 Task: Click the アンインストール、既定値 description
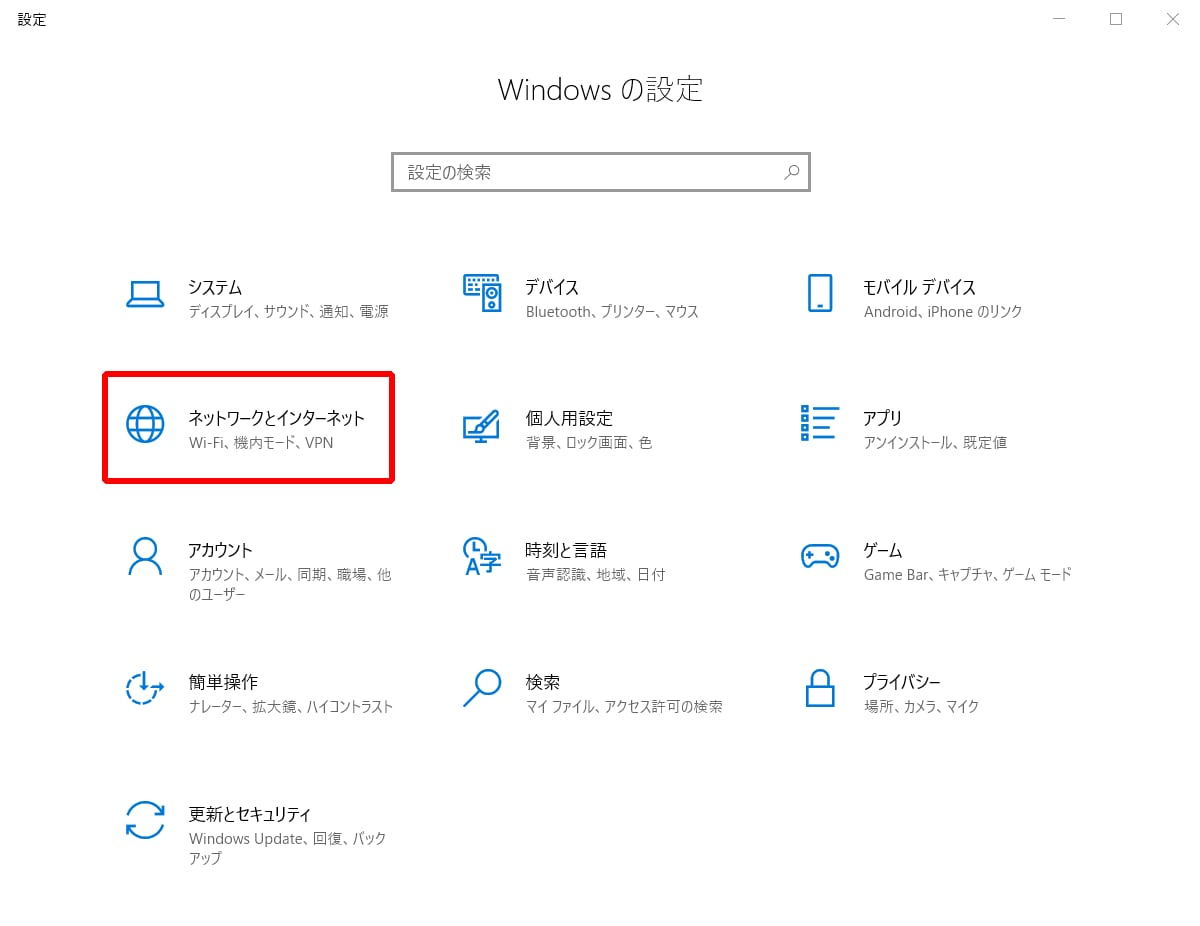[x=935, y=442]
